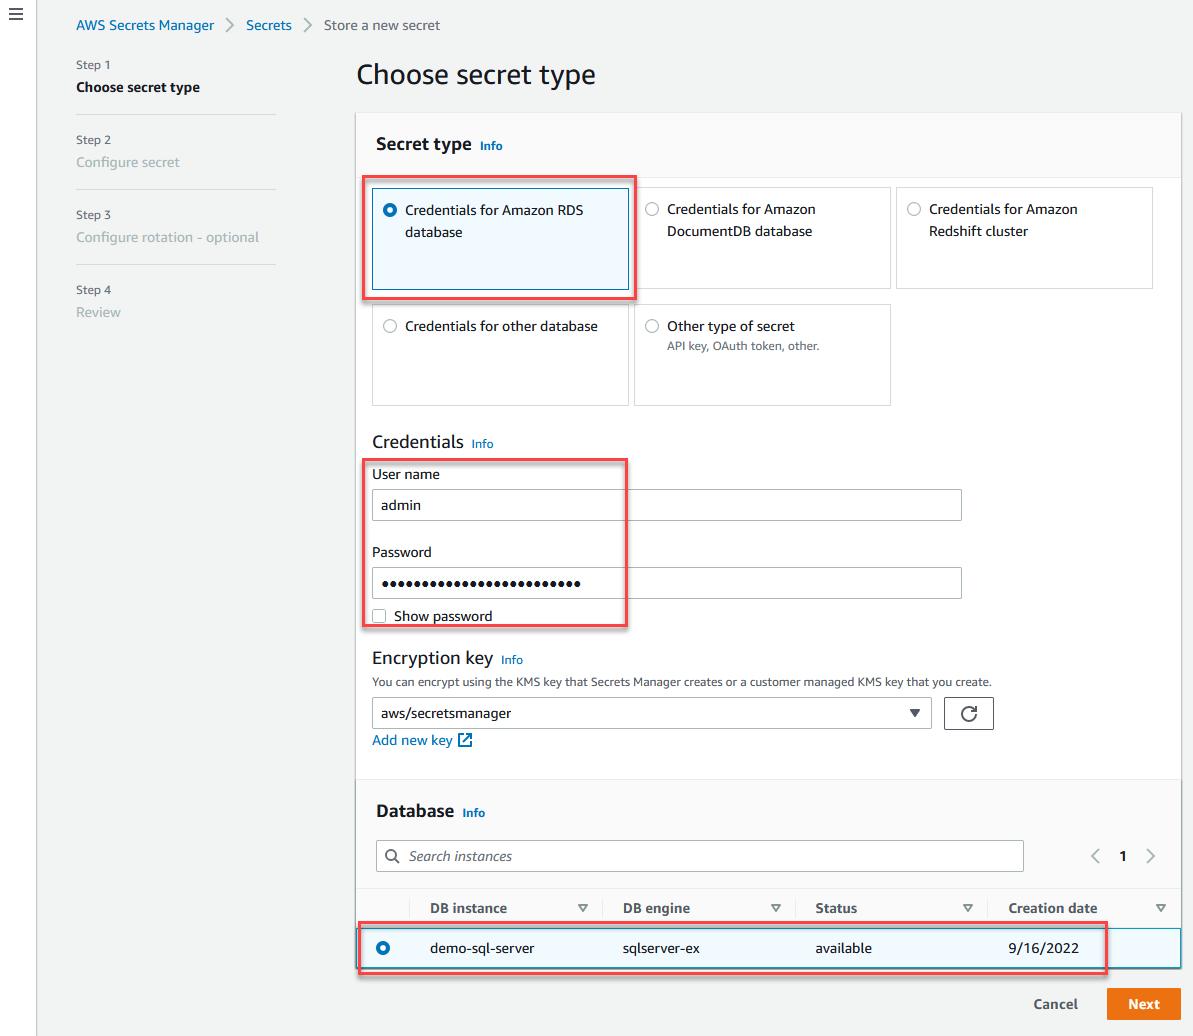This screenshot has height=1036, width=1193.
Task: Click the Creation date column header
Action: tap(1053, 908)
